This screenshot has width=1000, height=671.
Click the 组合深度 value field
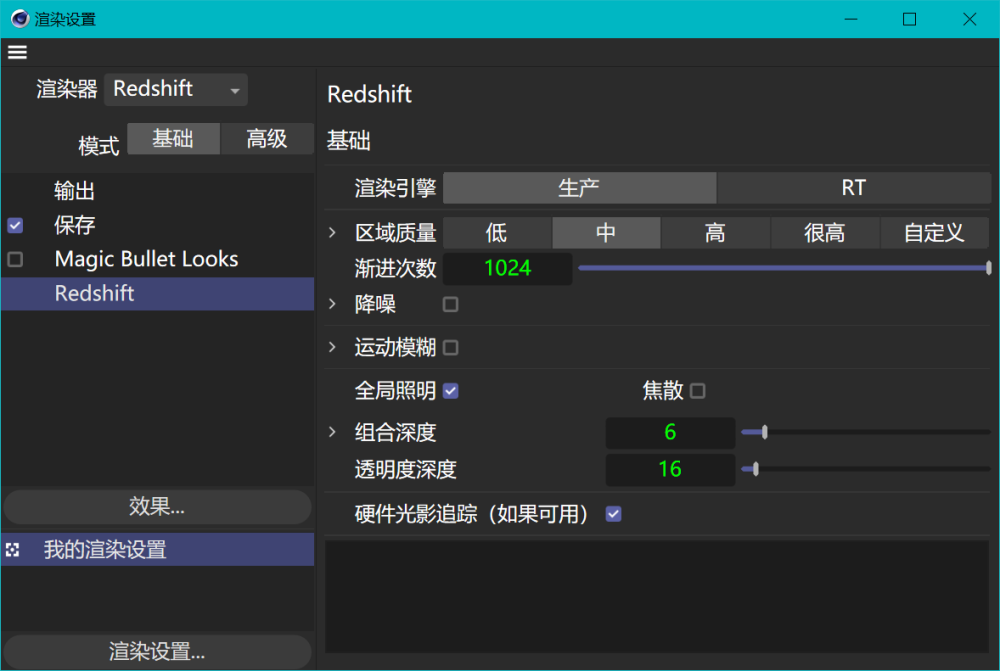(x=670, y=432)
